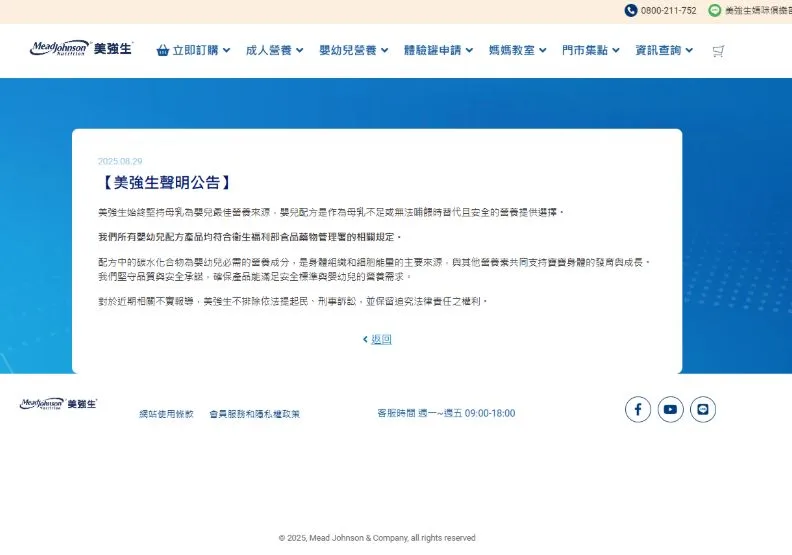Expand the 資訊查詢 dropdown arrow

689,50
